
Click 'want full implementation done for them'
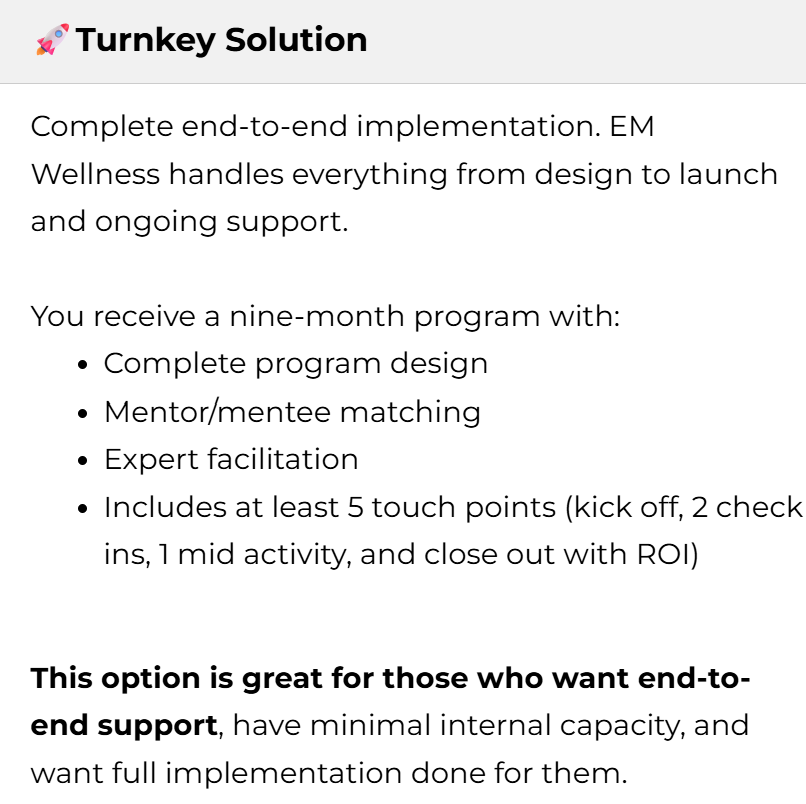coord(329,773)
